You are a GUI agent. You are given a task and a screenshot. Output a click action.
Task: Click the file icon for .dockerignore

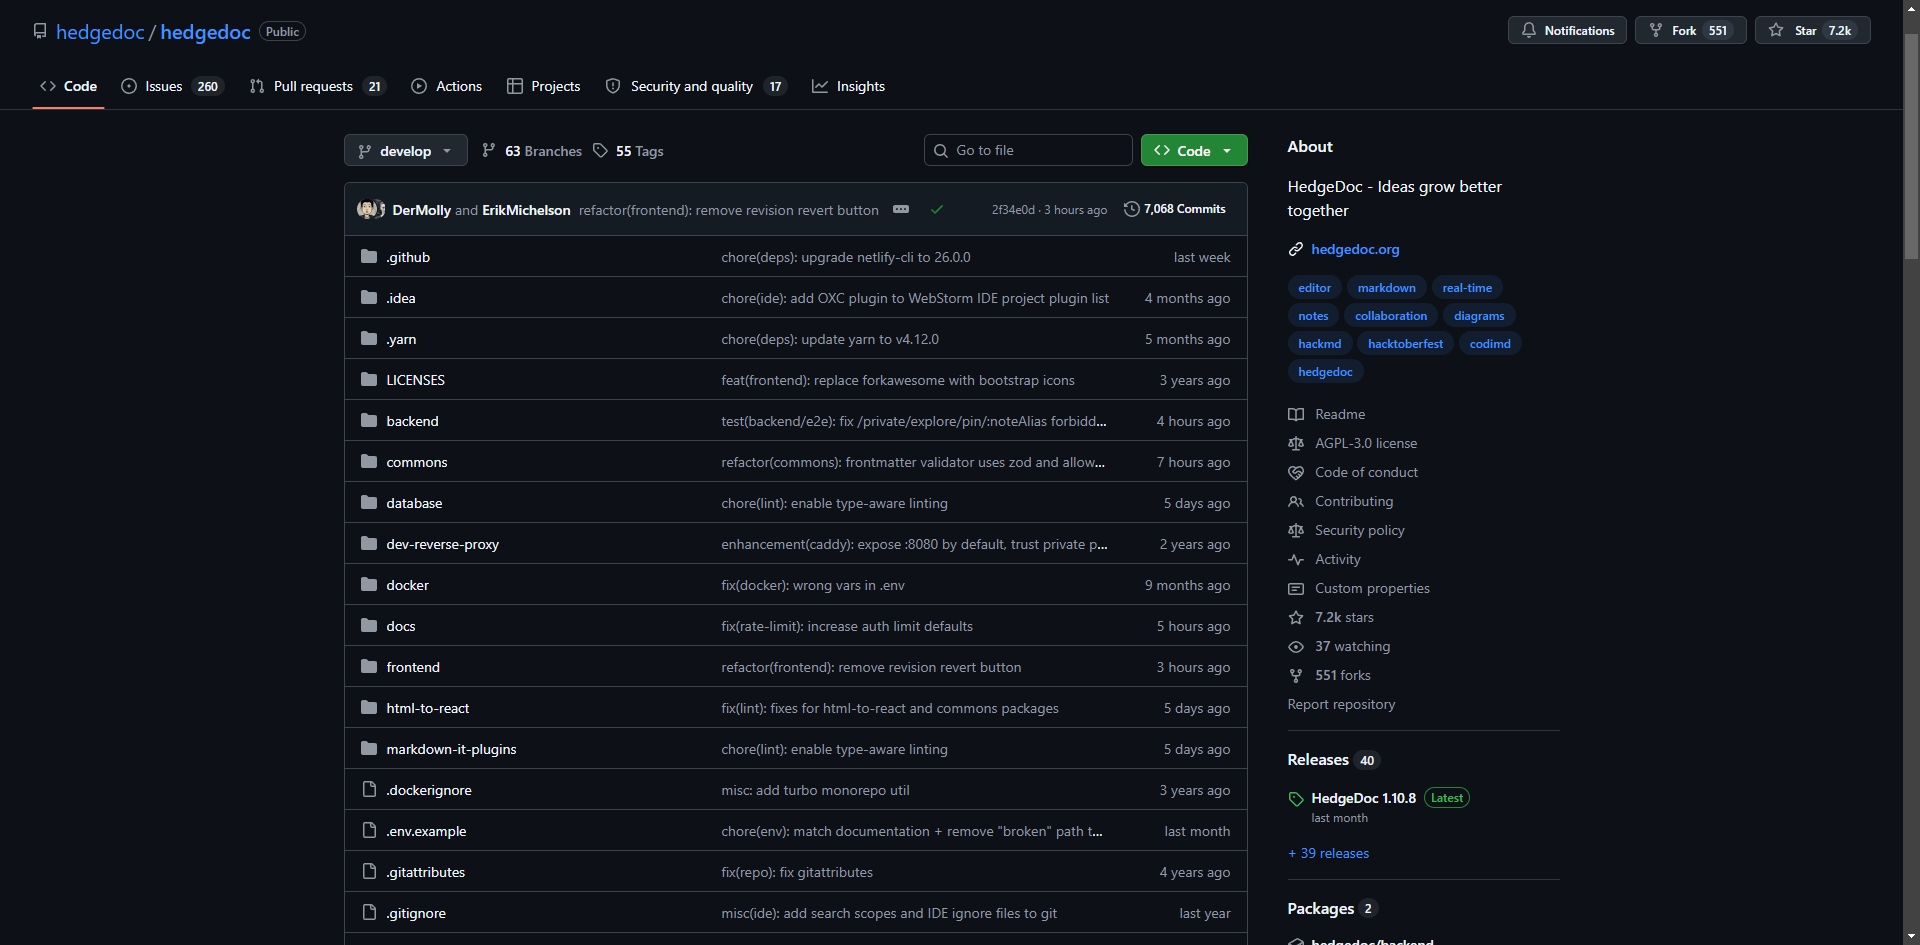(369, 790)
